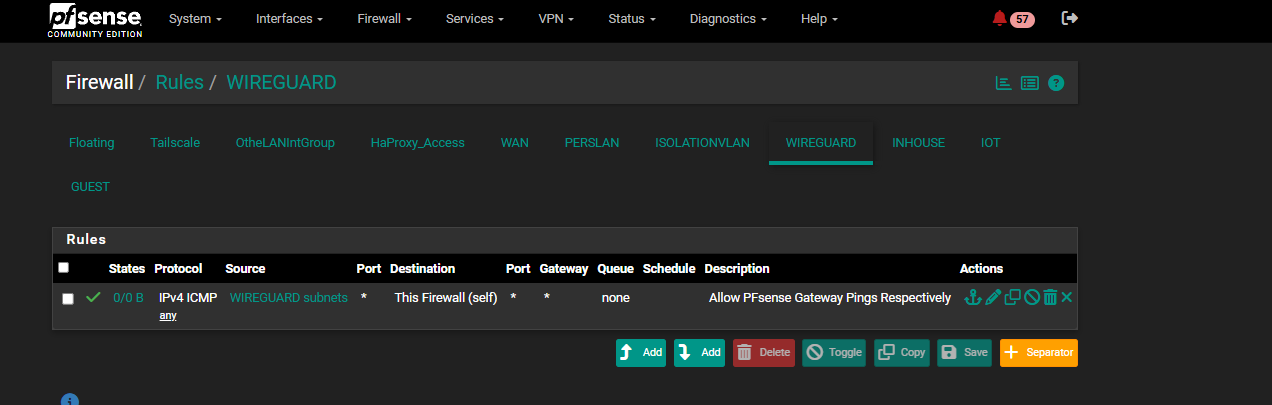Select the WIREGUARD tab

821,143
